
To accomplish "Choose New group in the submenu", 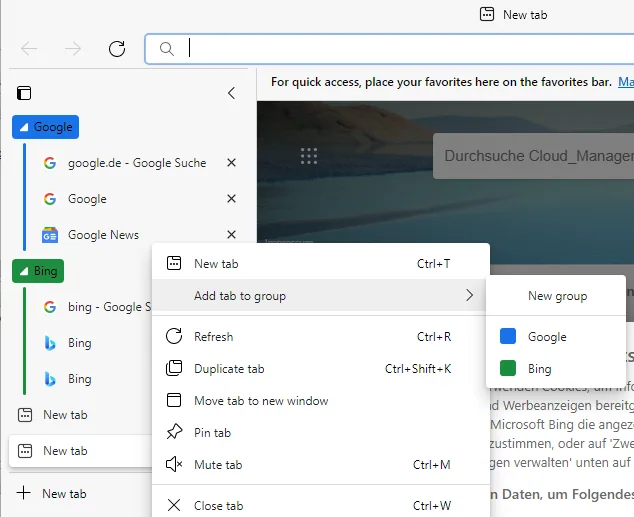I will coord(556,295).
